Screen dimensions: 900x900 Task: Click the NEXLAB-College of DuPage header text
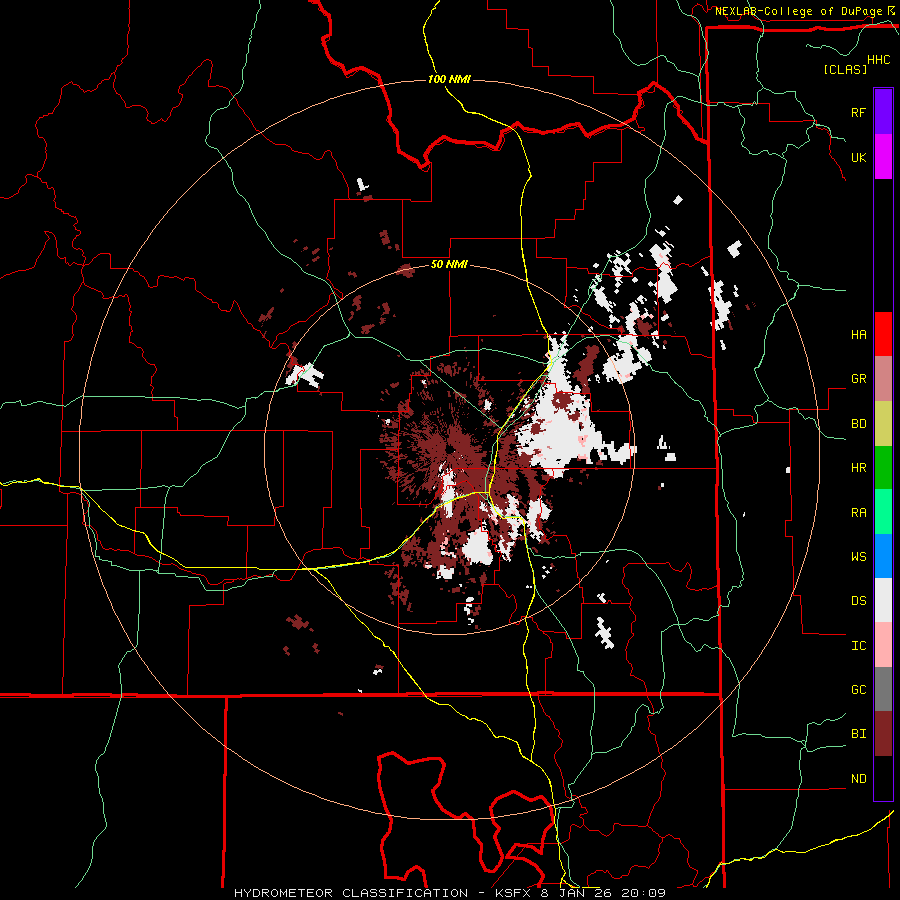pyautogui.click(x=799, y=11)
